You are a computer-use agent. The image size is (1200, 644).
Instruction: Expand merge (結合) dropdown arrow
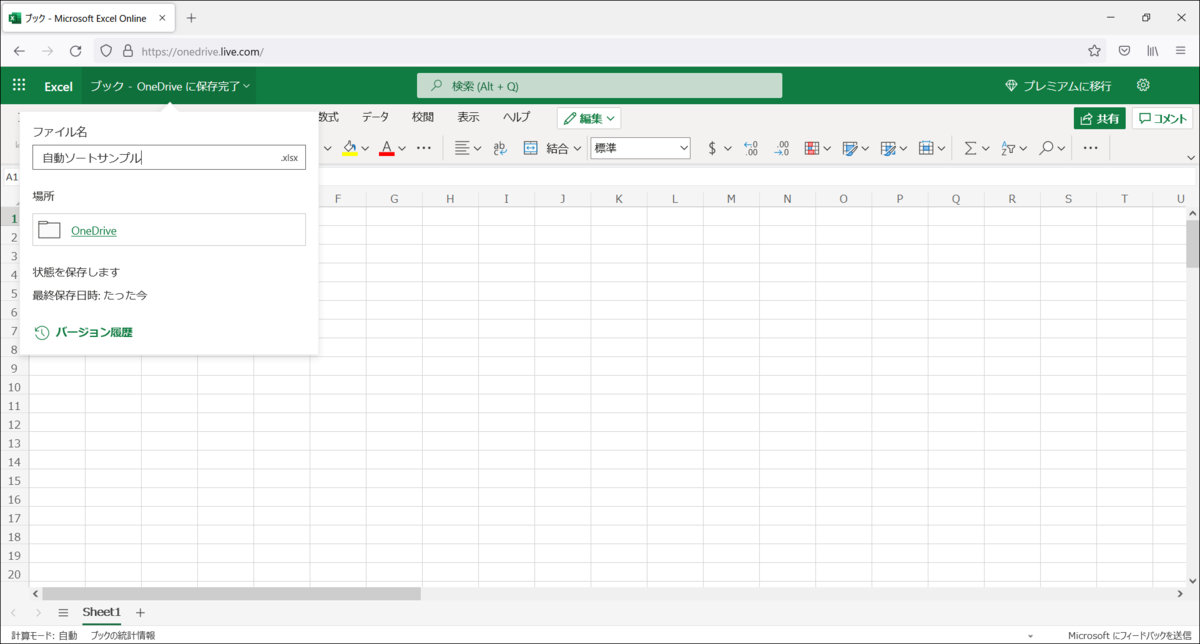(578, 148)
